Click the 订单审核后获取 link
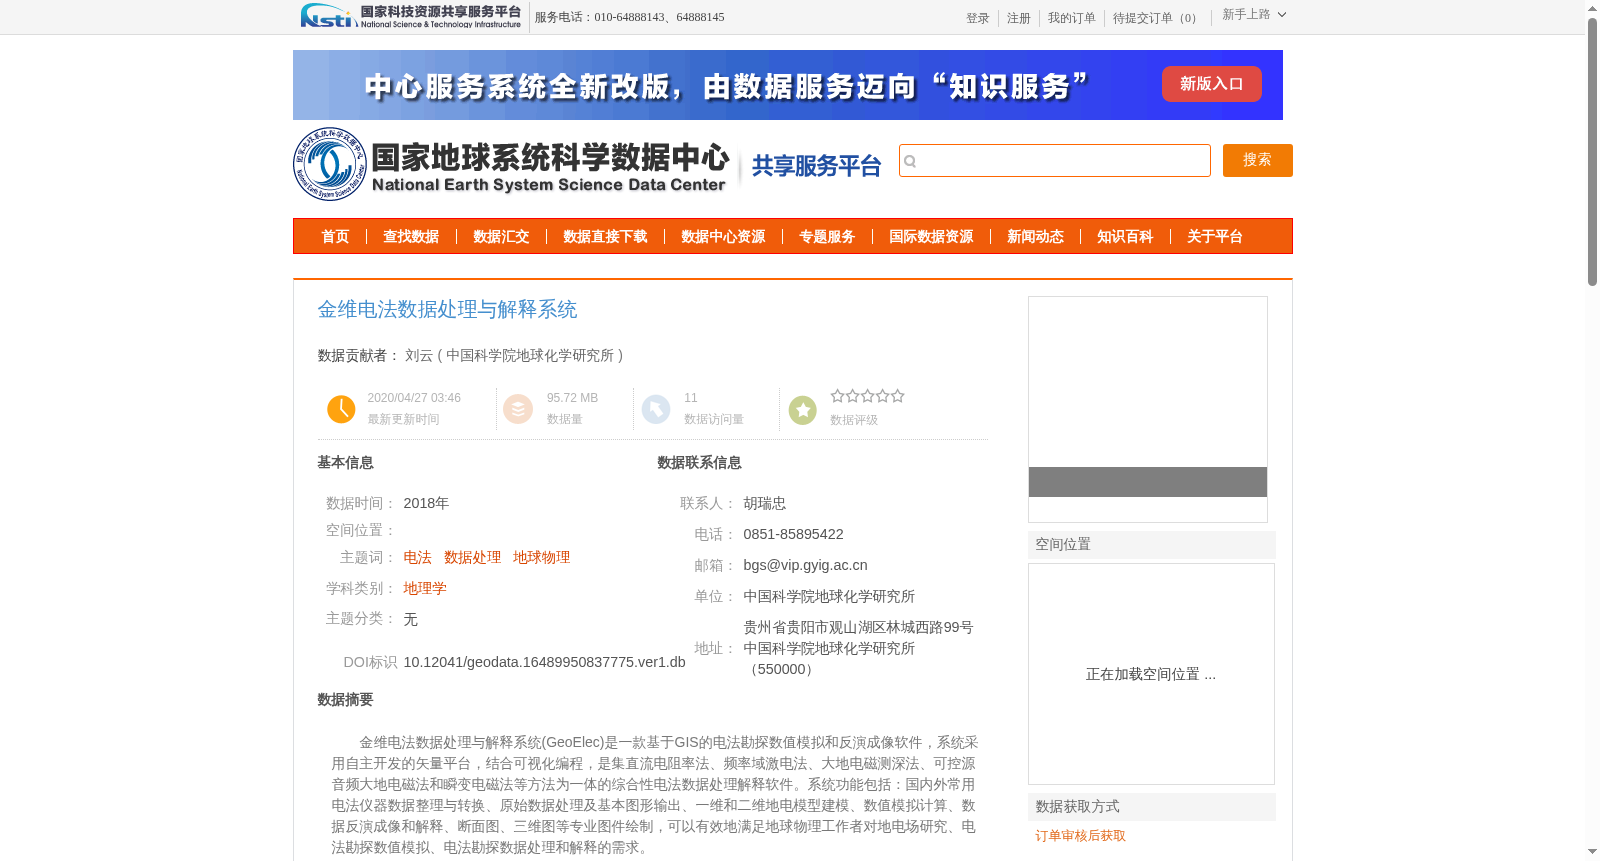This screenshot has width=1600, height=861. (1080, 836)
